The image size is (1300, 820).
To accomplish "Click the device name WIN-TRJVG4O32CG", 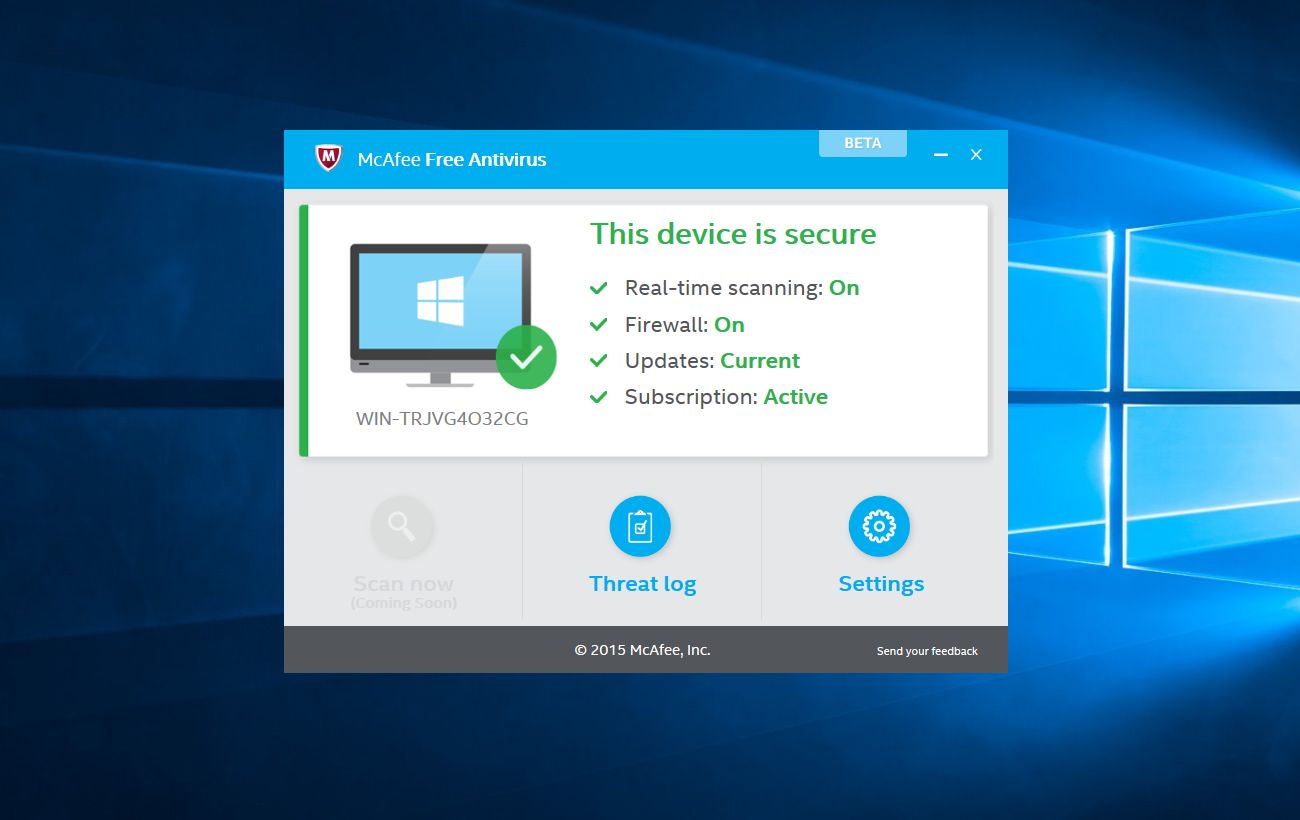I will [x=442, y=419].
